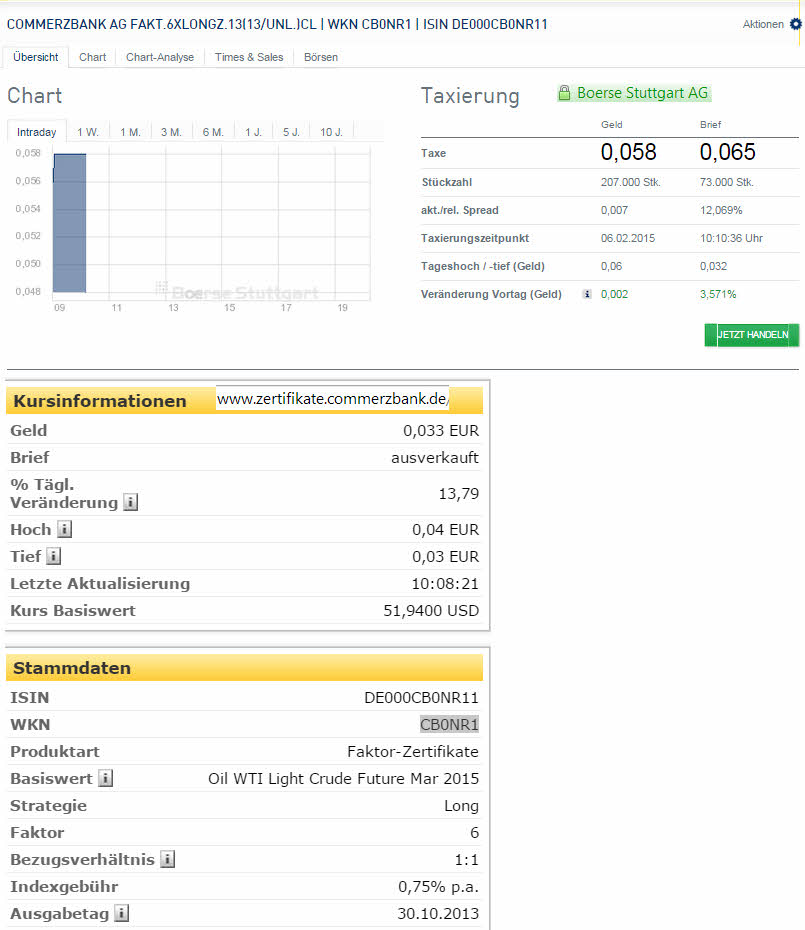Click the Stammdaten panel header
805x930 pixels.
tap(244, 668)
